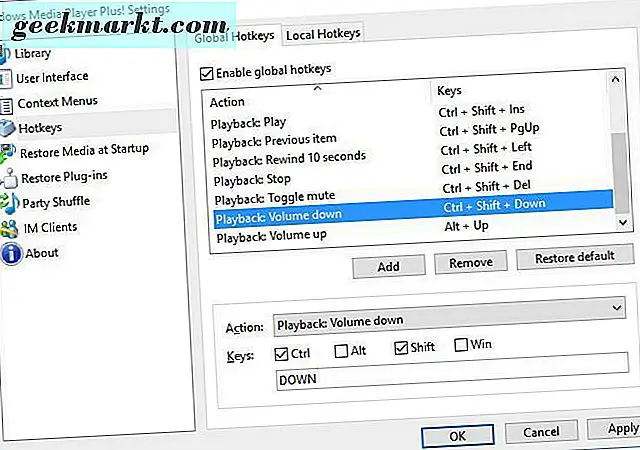Open Context Menus settings icon
The image size is (640, 450).
click(x=7, y=103)
